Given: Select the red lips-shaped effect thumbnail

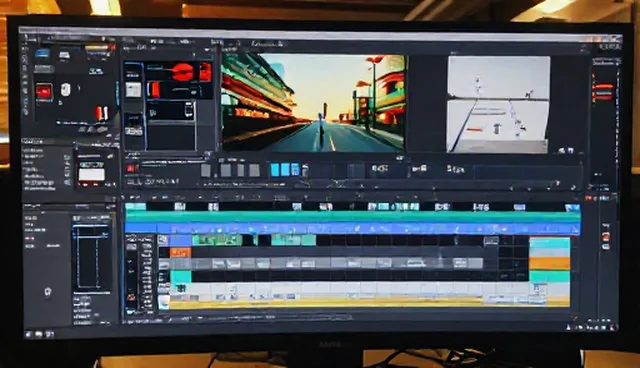Looking at the screenshot, I should 182,72.
